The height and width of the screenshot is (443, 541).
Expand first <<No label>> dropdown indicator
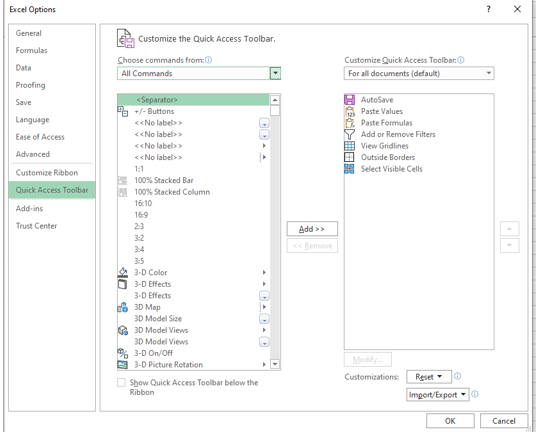tap(264, 123)
